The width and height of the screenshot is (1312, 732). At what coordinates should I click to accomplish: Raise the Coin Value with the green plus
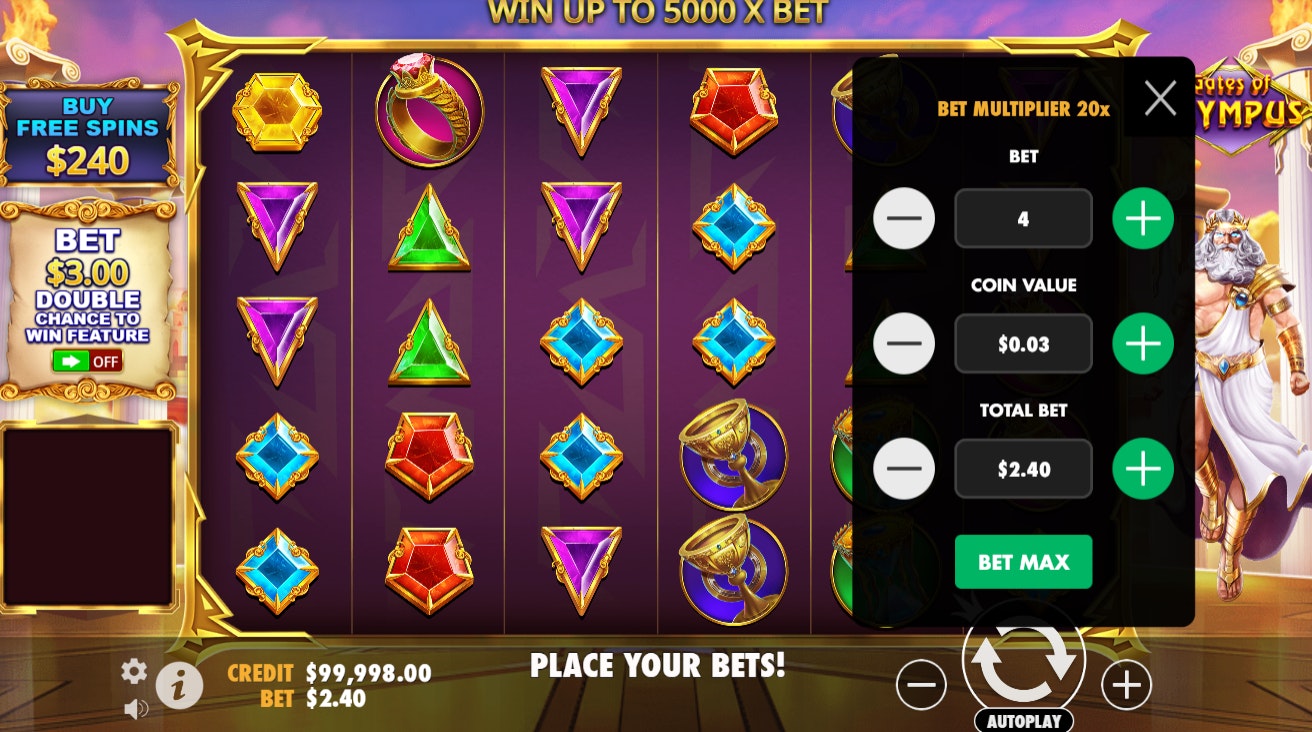point(1143,343)
